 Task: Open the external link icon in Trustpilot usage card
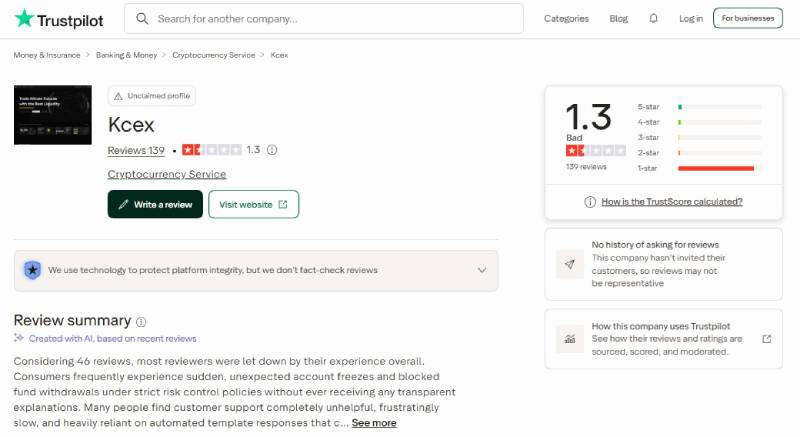click(766, 339)
